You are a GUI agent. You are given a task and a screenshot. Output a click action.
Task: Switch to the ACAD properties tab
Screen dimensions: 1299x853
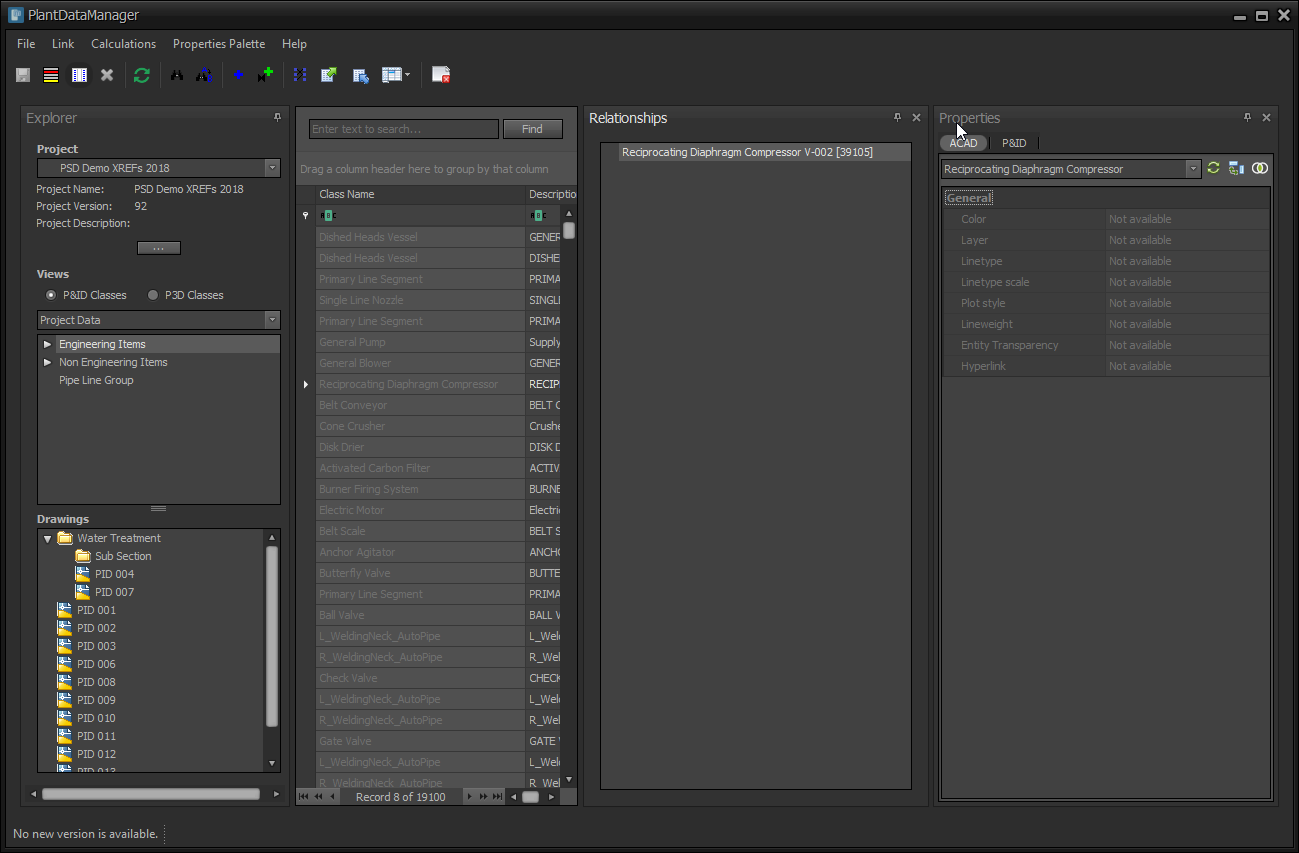pyautogui.click(x=964, y=143)
